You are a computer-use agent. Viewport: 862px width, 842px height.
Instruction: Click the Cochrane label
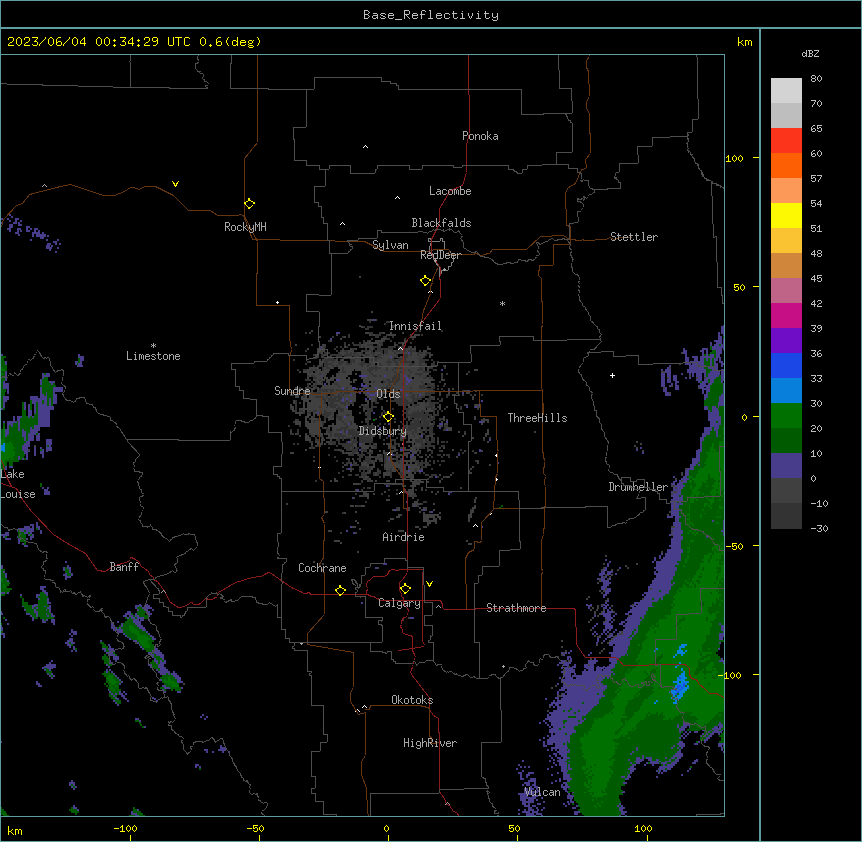[x=322, y=568]
